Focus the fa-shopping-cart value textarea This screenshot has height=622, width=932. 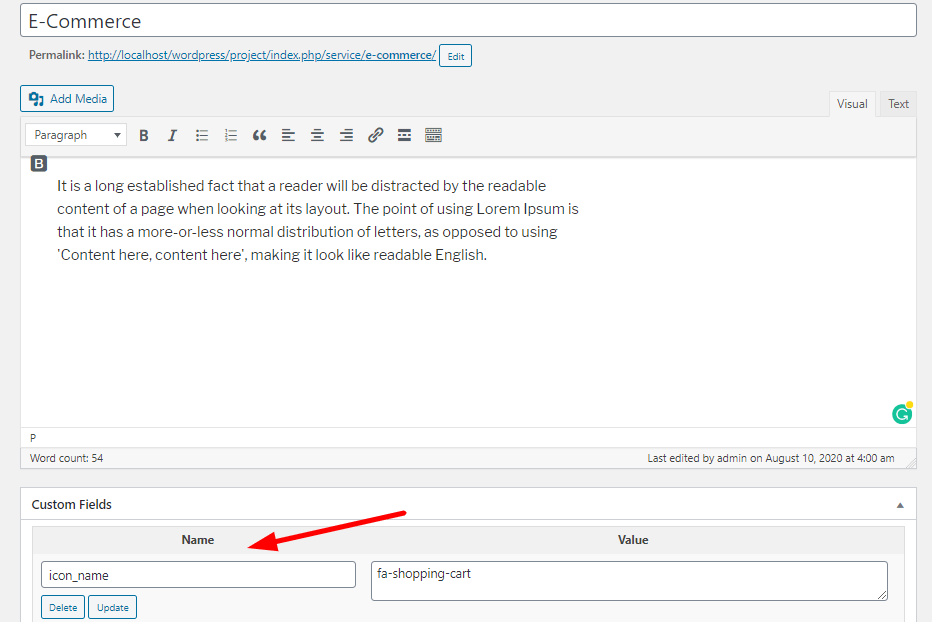pyautogui.click(x=629, y=581)
